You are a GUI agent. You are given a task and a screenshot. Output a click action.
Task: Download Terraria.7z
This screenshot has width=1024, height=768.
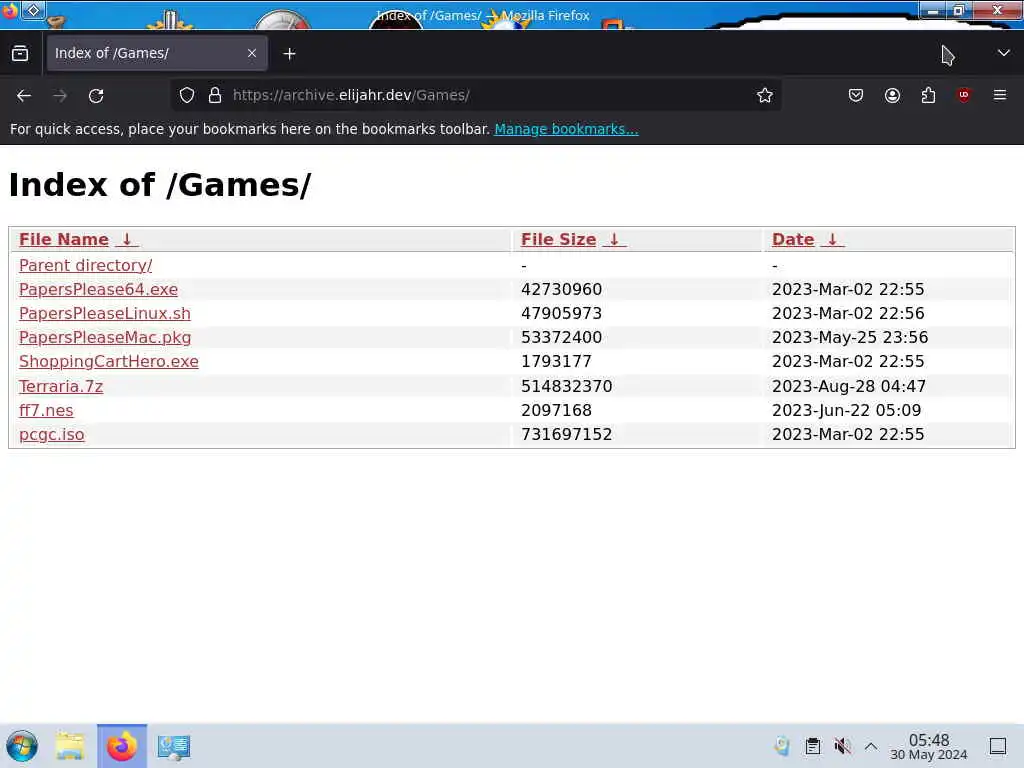tap(61, 386)
